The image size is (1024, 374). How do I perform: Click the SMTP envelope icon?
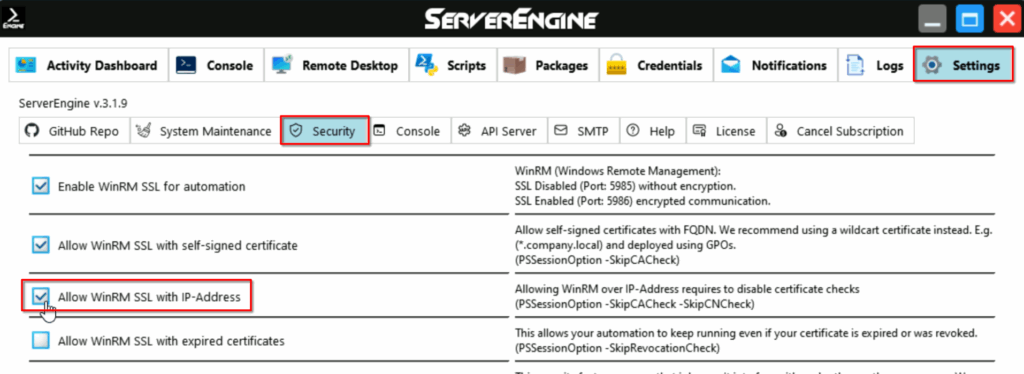point(560,131)
